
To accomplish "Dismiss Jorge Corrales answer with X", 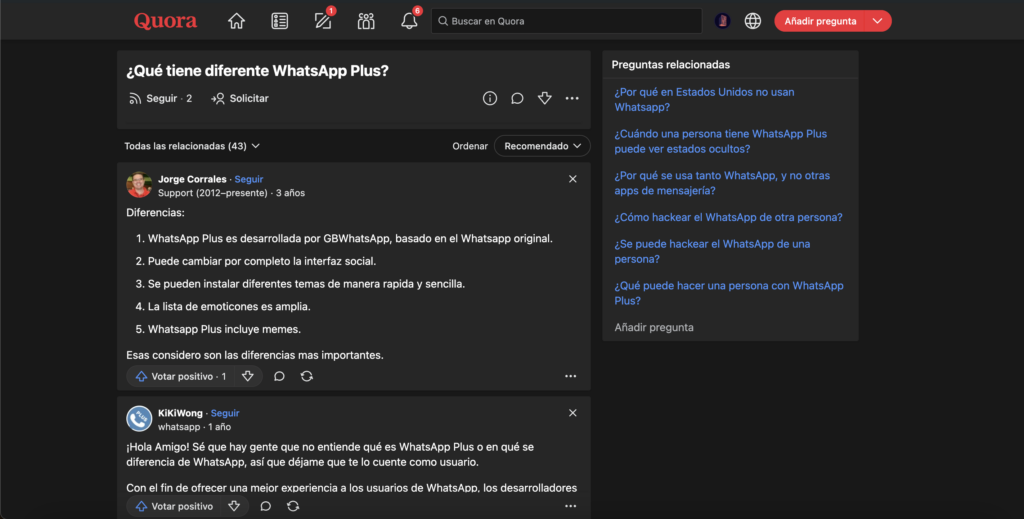I will point(573,179).
